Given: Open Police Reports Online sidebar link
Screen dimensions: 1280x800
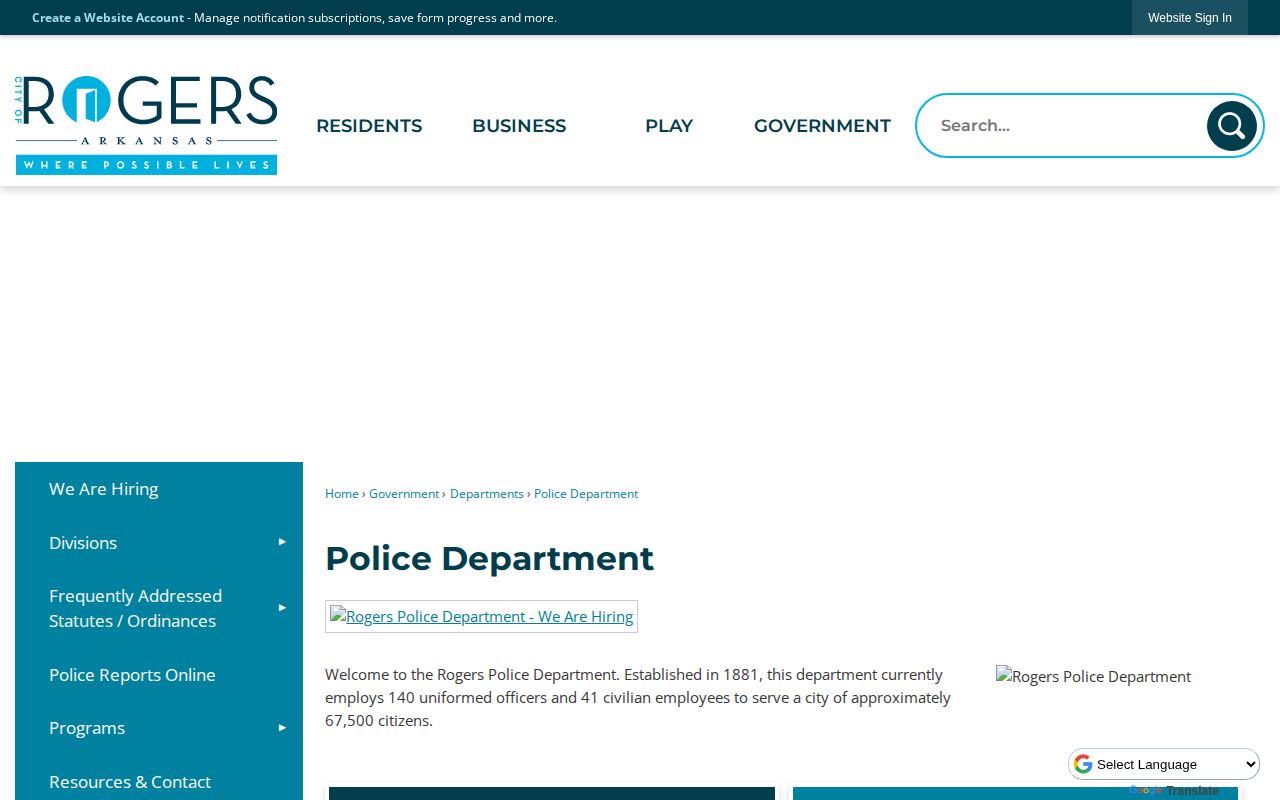Looking at the screenshot, I should [x=159, y=675].
